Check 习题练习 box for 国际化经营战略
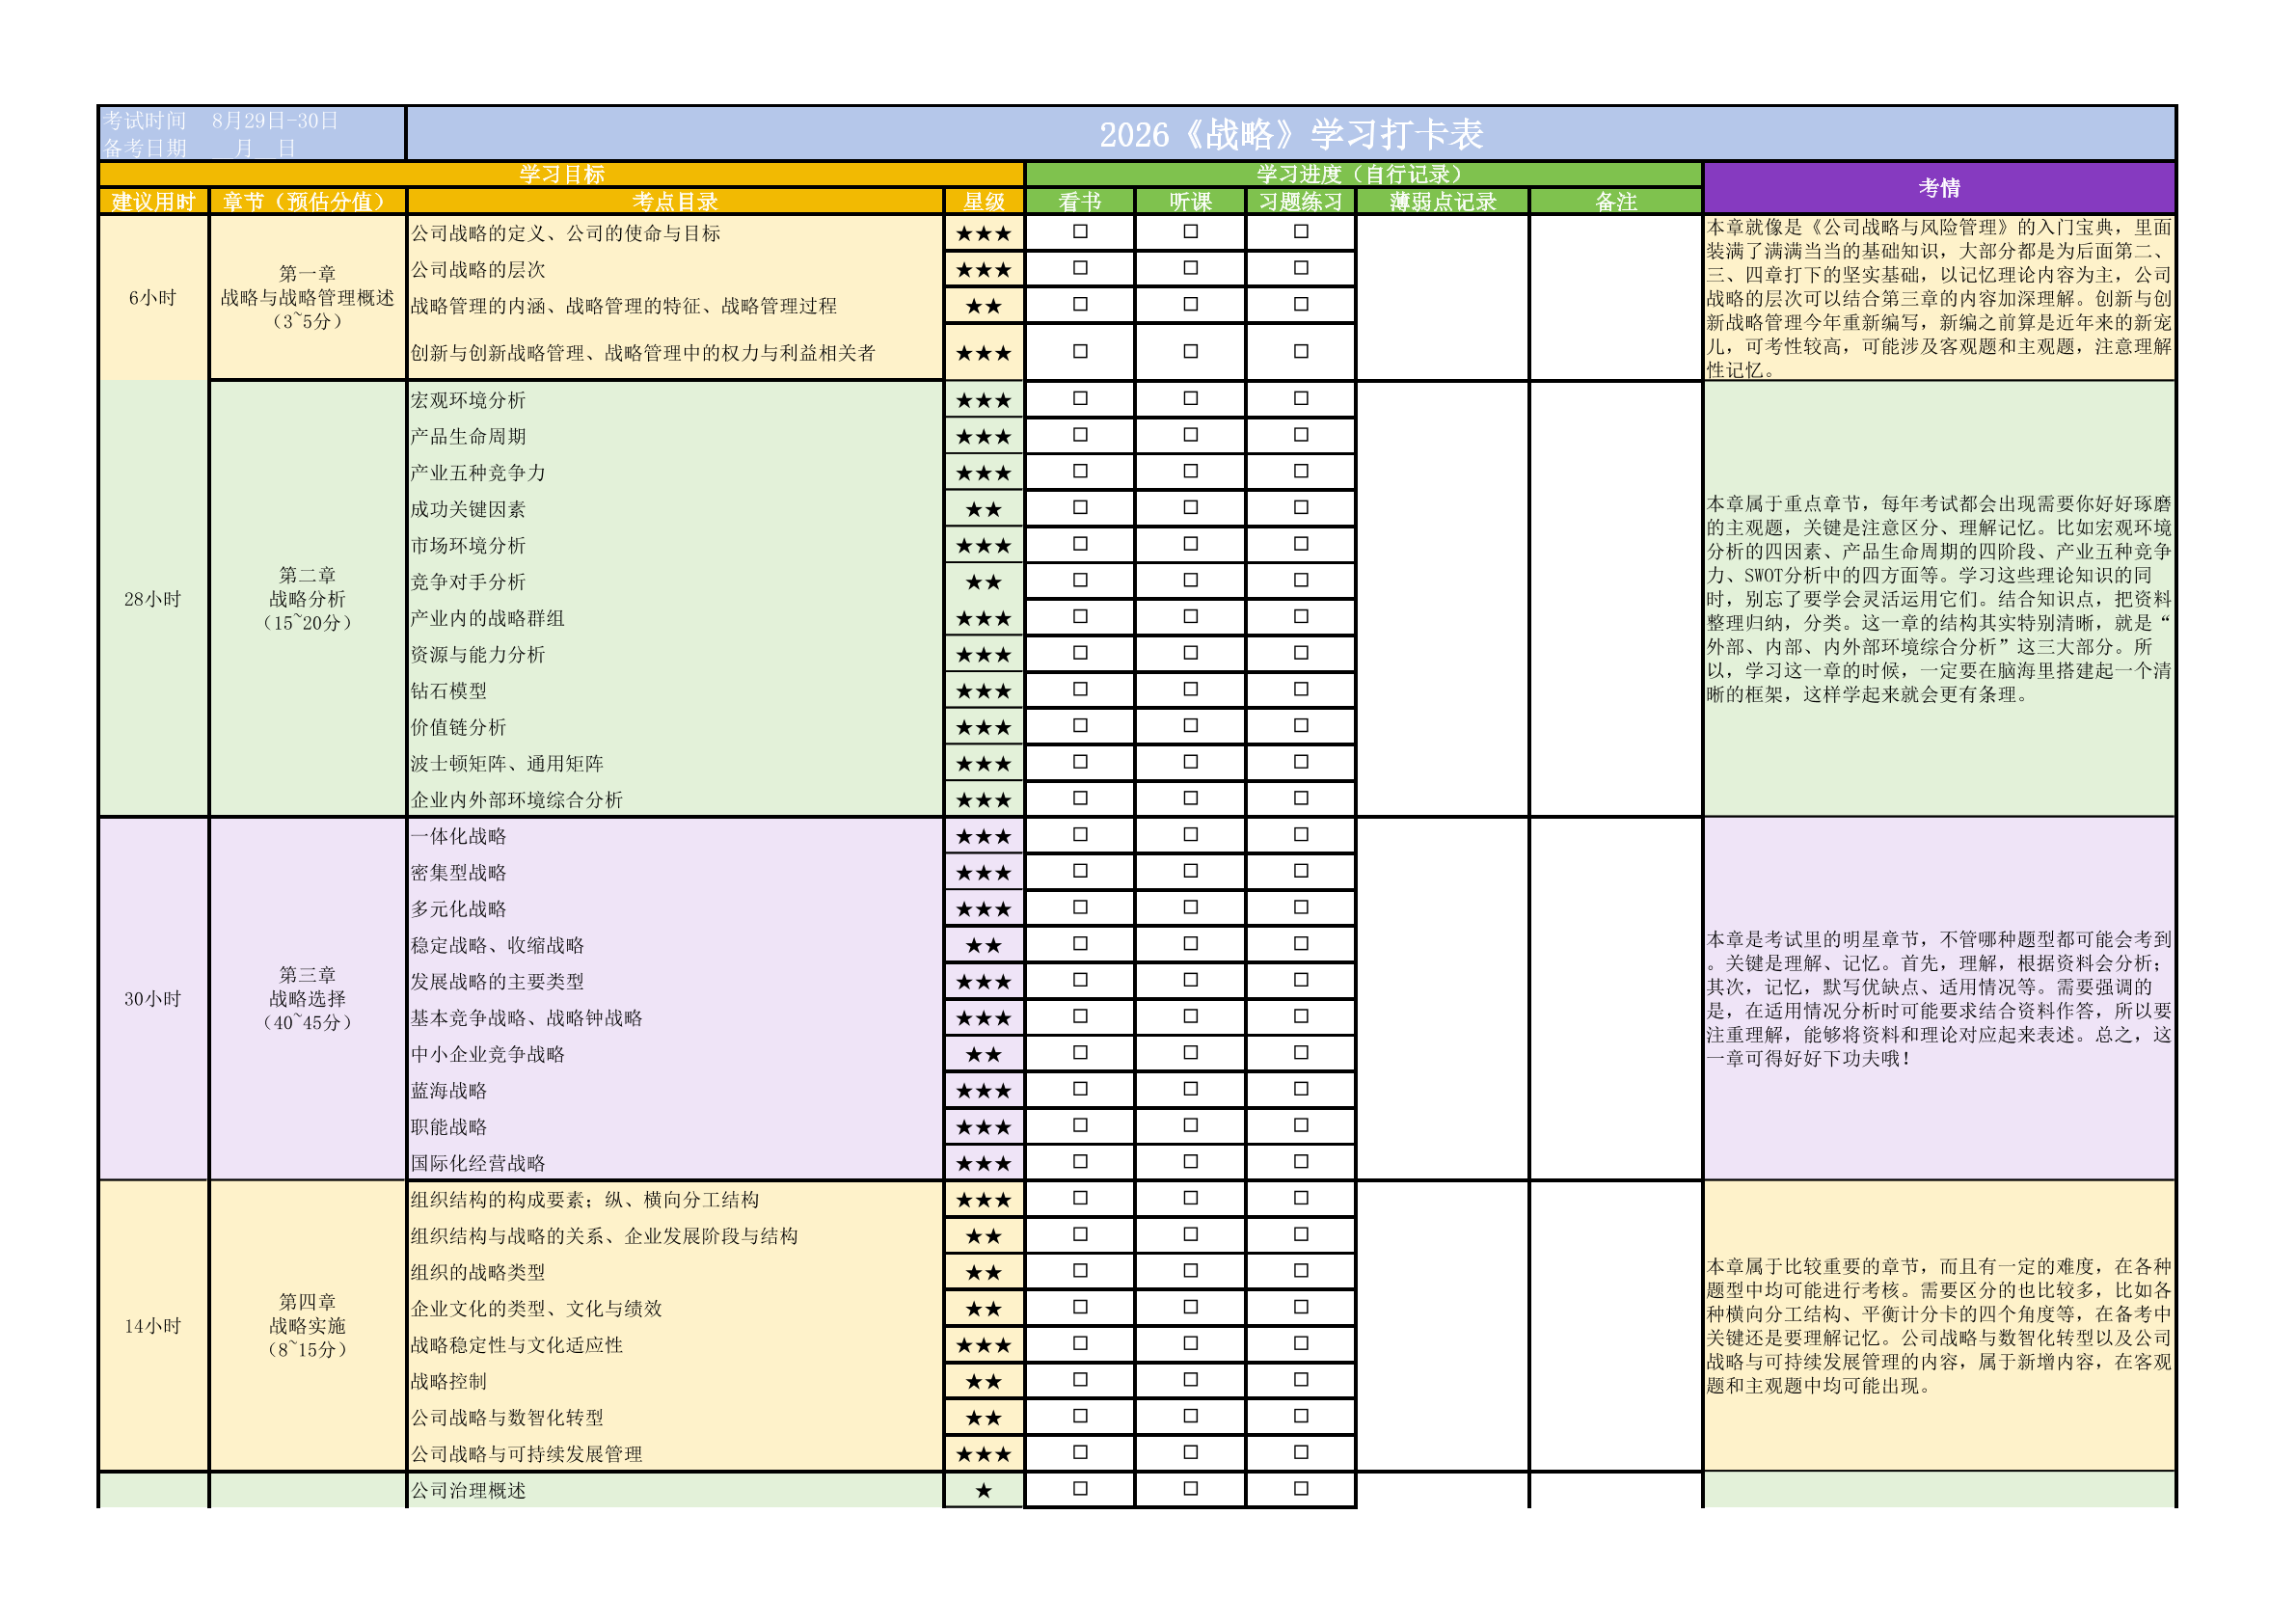 coord(1300,1161)
